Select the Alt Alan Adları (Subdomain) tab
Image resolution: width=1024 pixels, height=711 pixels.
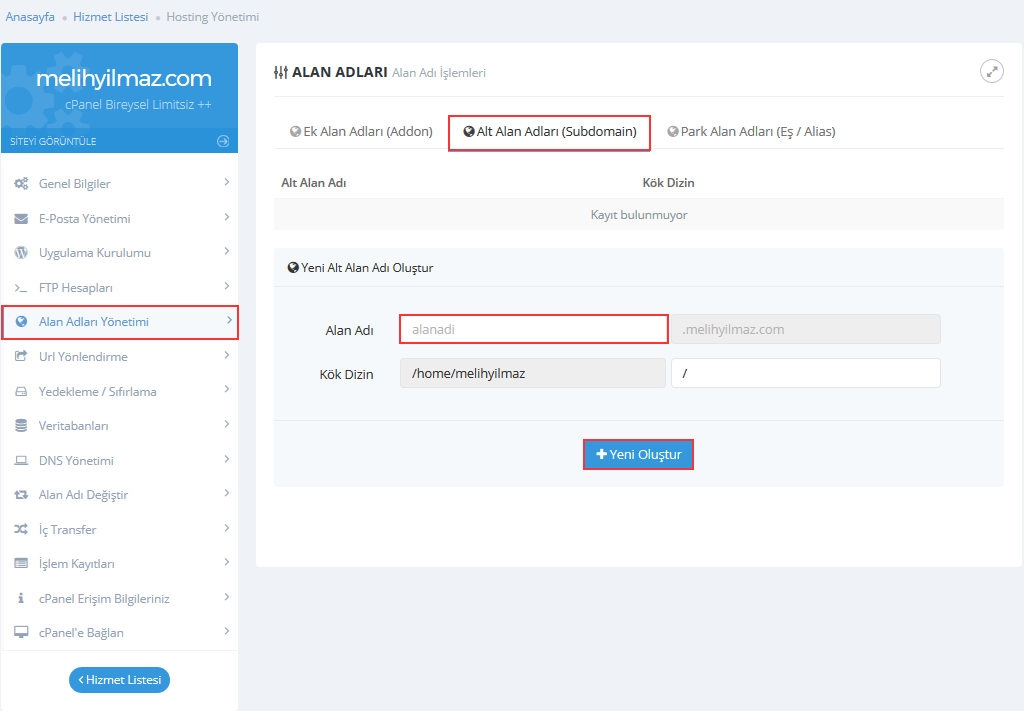[x=549, y=132]
